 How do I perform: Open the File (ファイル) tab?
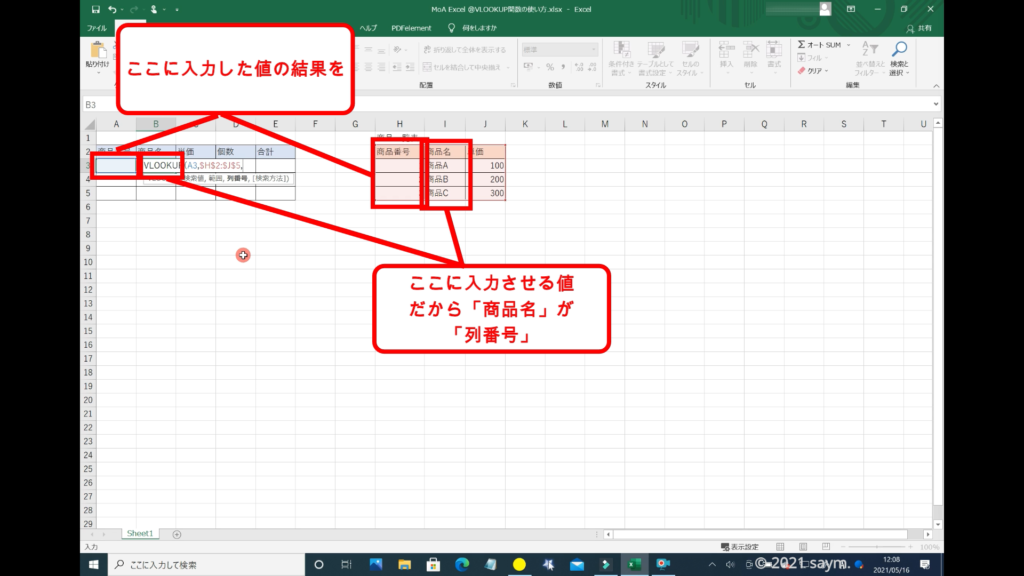pos(97,29)
